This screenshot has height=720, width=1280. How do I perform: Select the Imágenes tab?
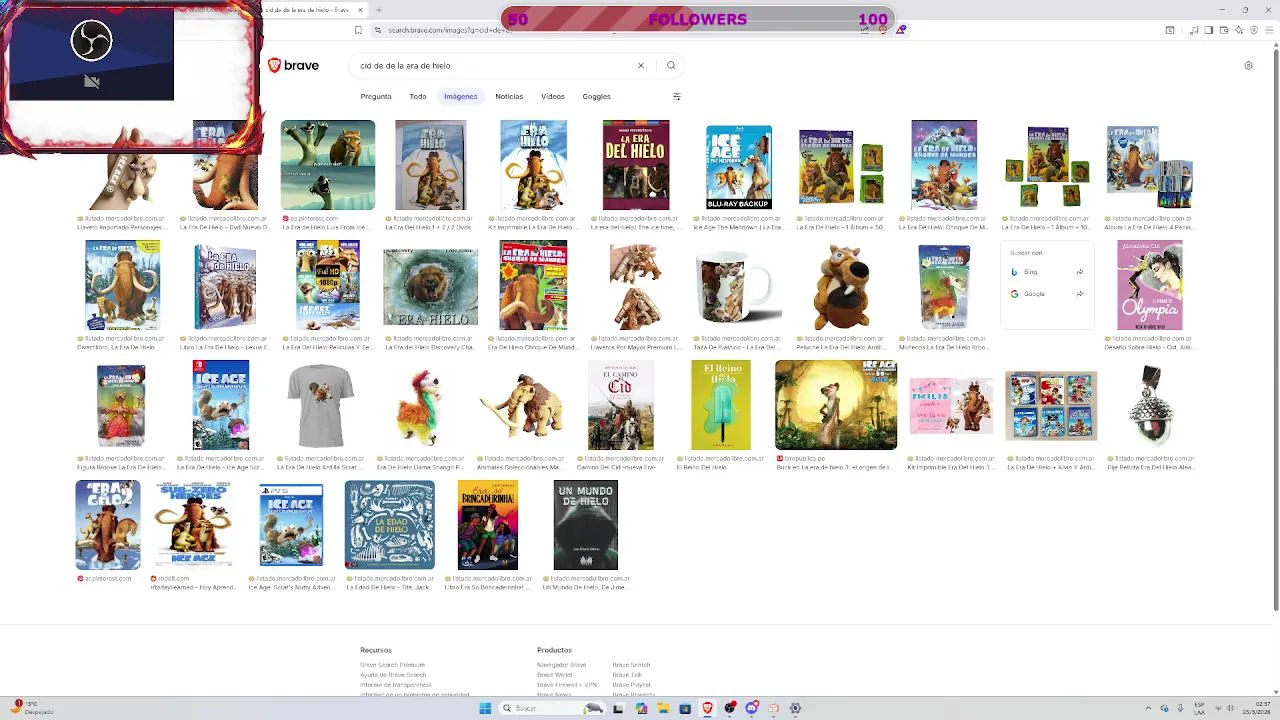tap(461, 97)
